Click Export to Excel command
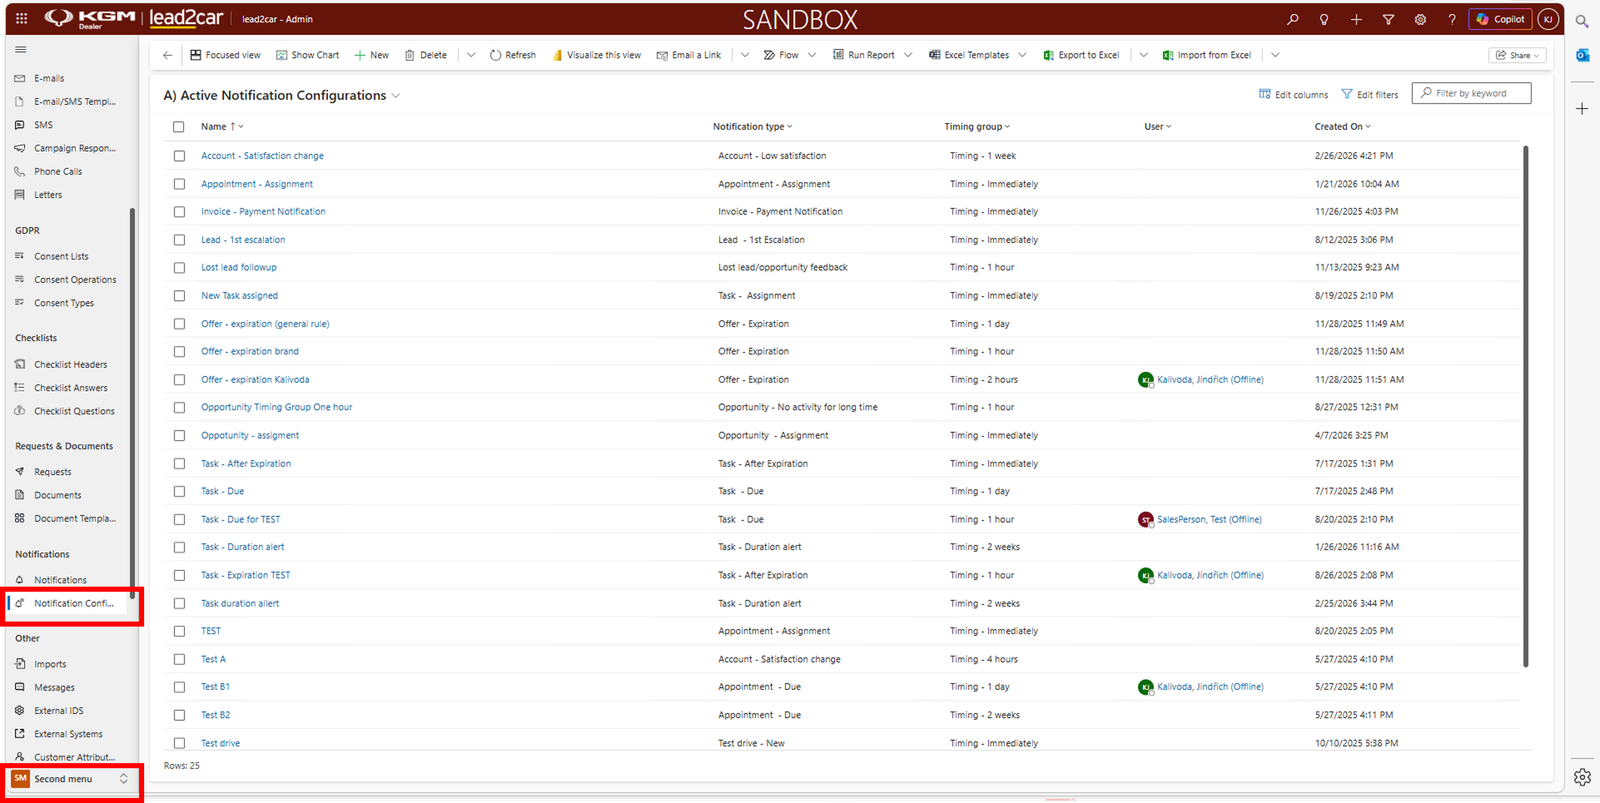 tap(1081, 55)
